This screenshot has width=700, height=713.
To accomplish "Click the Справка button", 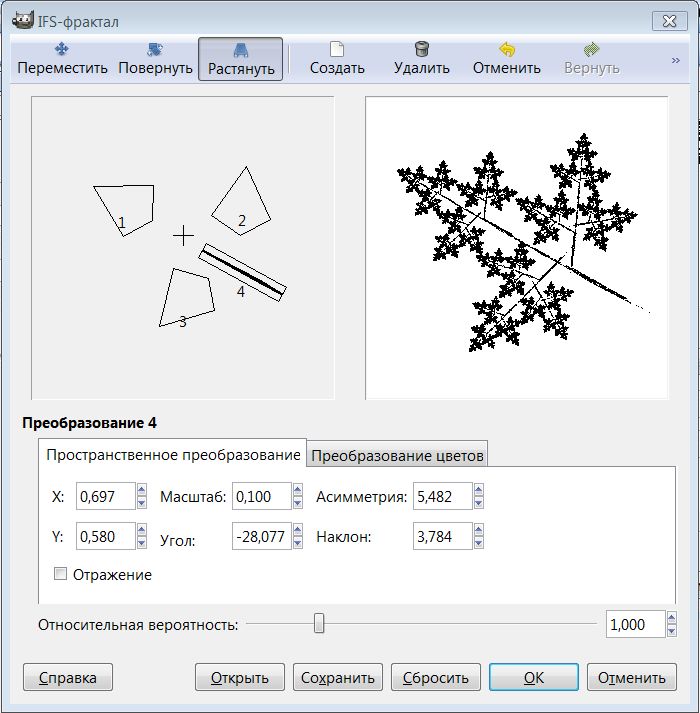I will click(x=68, y=677).
